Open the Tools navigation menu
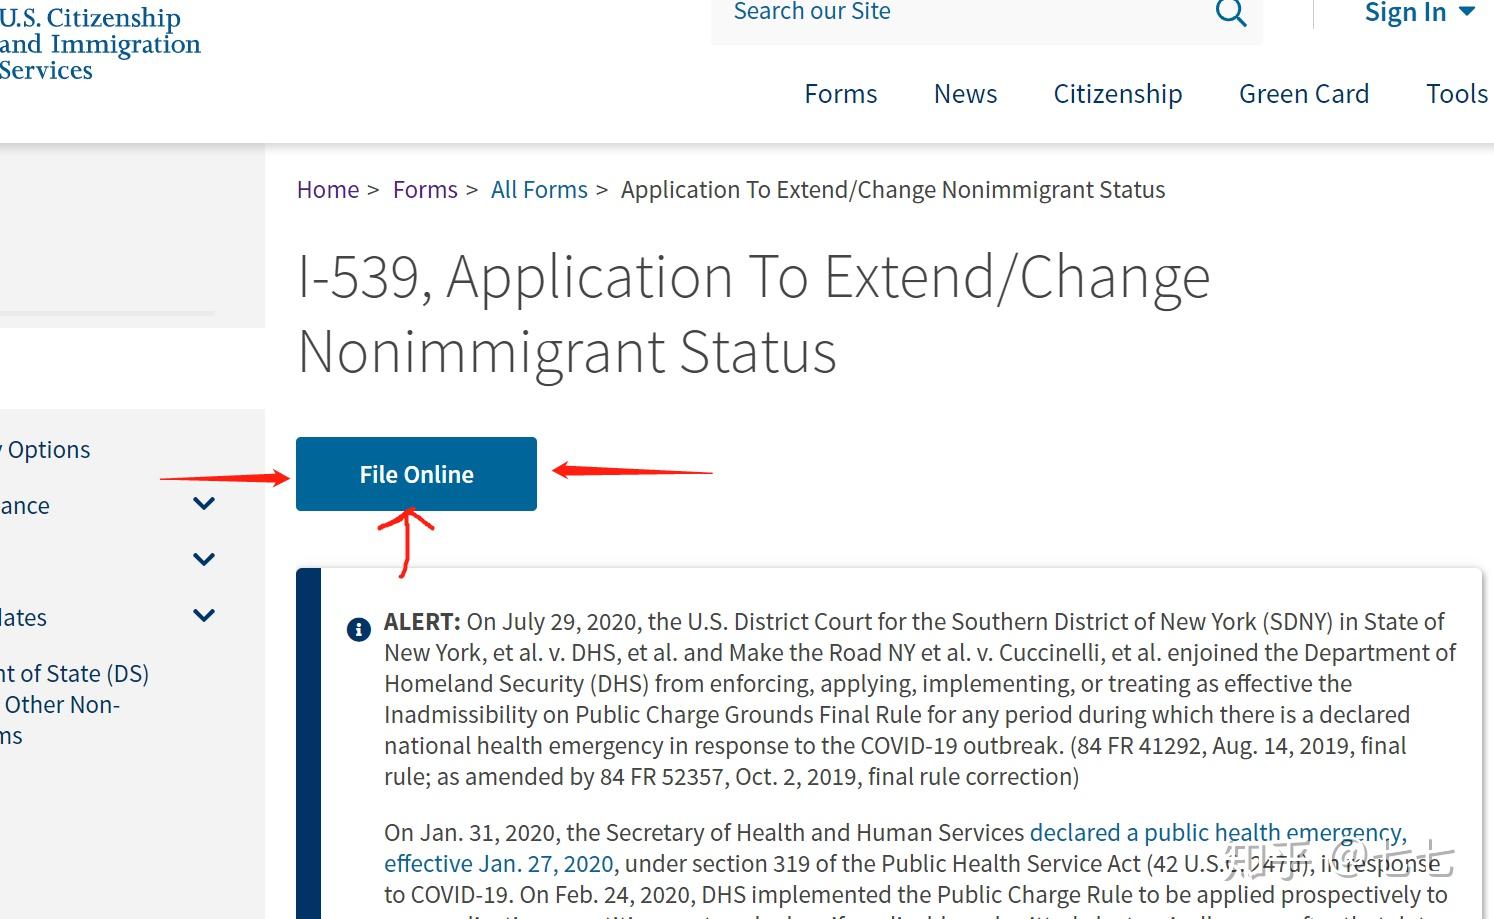 pyautogui.click(x=1456, y=94)
